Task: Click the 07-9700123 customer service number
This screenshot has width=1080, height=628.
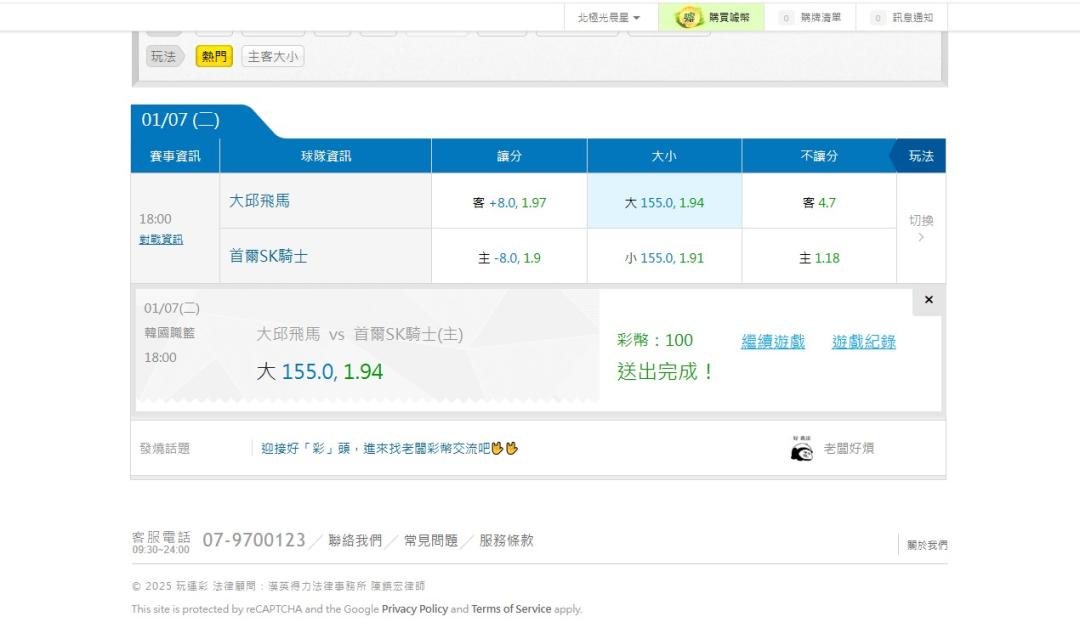Action: 253,541
